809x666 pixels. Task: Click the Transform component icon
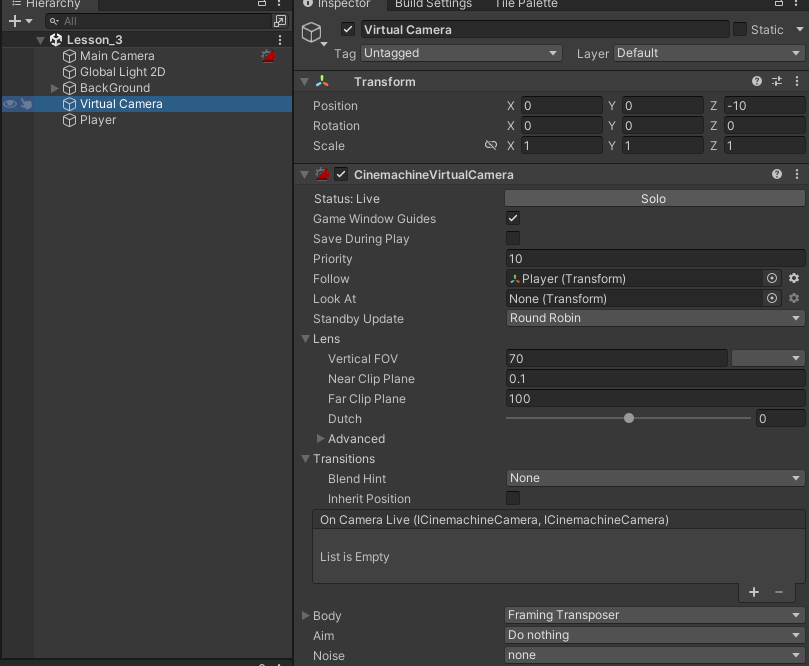tap(322, 81)
